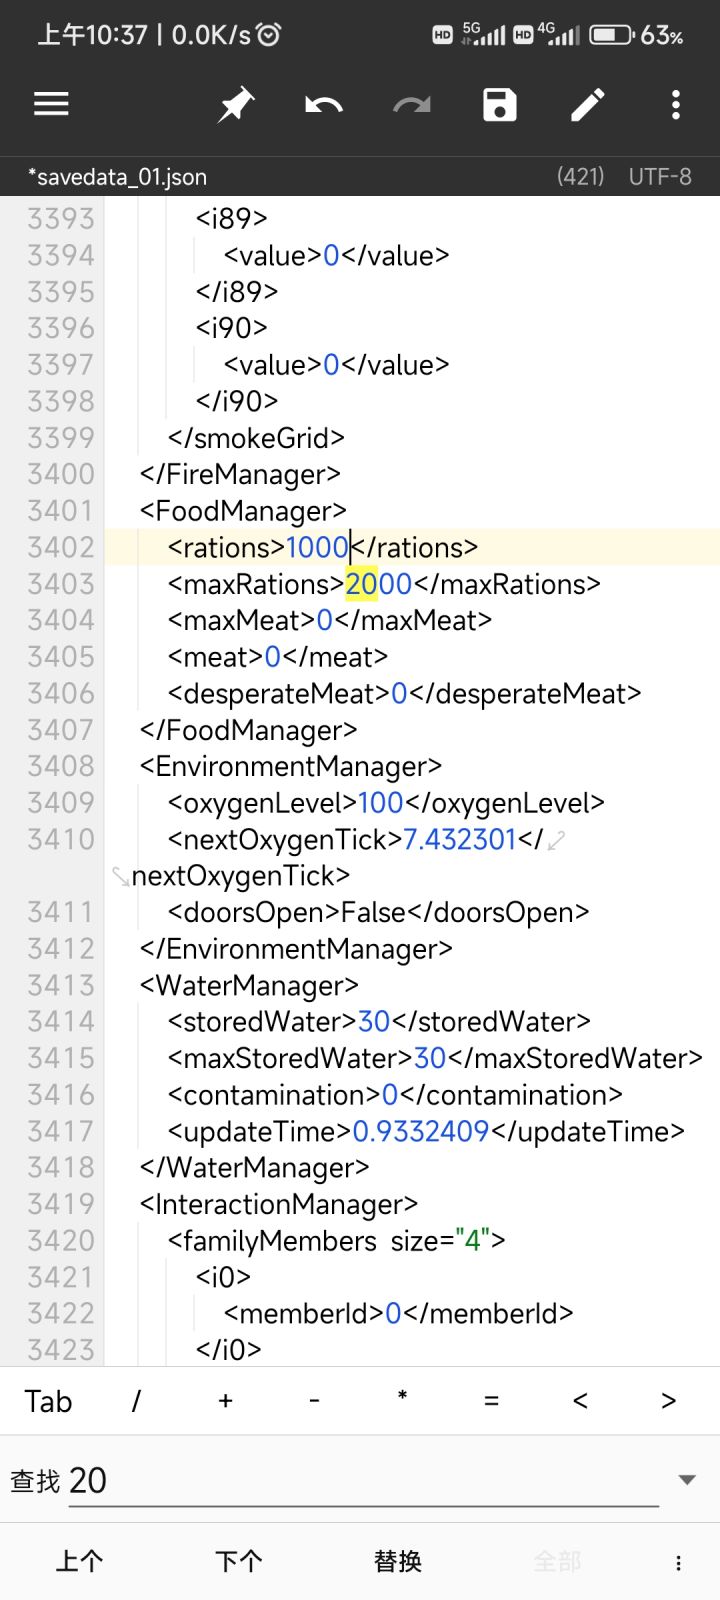Tap the 替换 (replace) button
The image size is (720, 1600).
coord(398,1562)
